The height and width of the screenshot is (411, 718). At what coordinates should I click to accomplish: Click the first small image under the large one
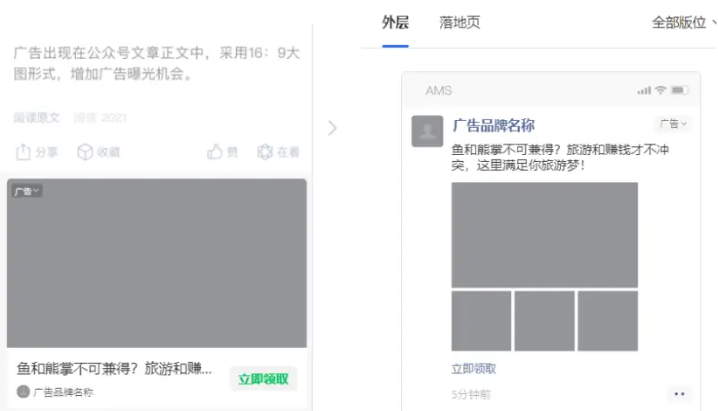click(481, 321)
